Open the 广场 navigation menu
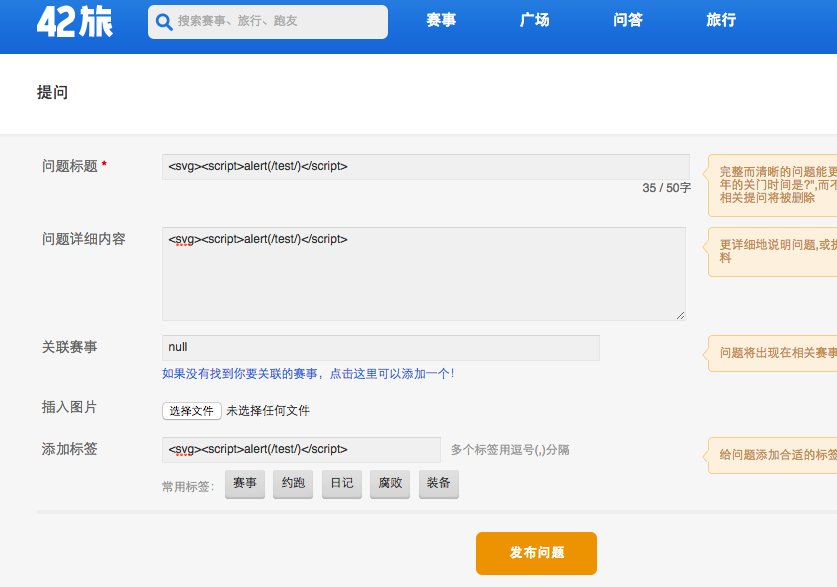 point(534,20)
